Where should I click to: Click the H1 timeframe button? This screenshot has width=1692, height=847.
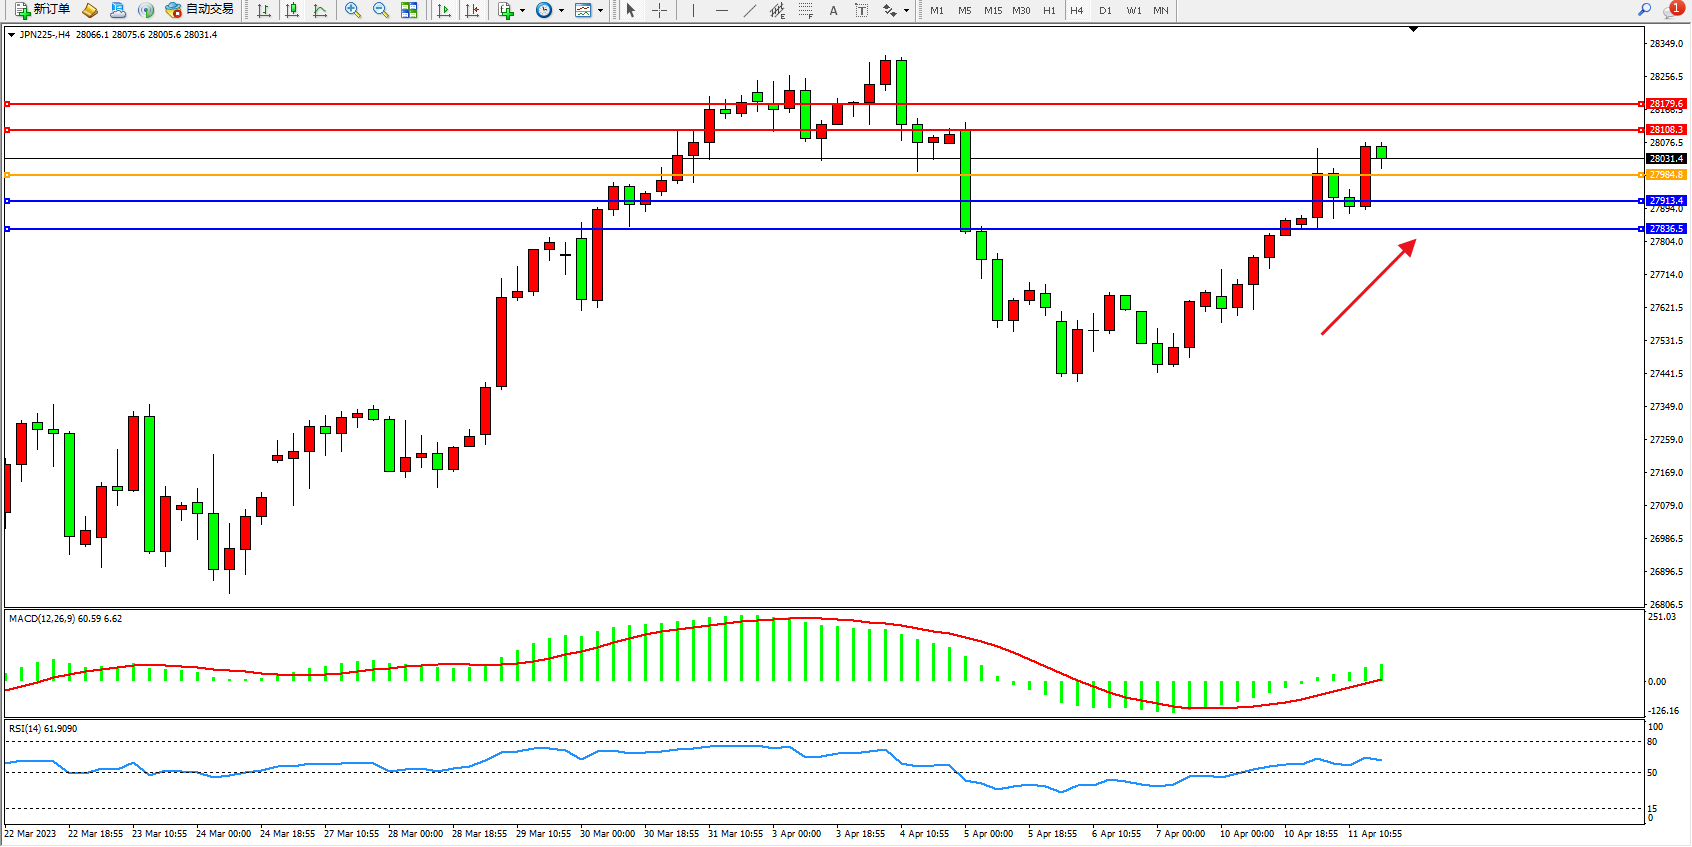[x=1049, y=10]
